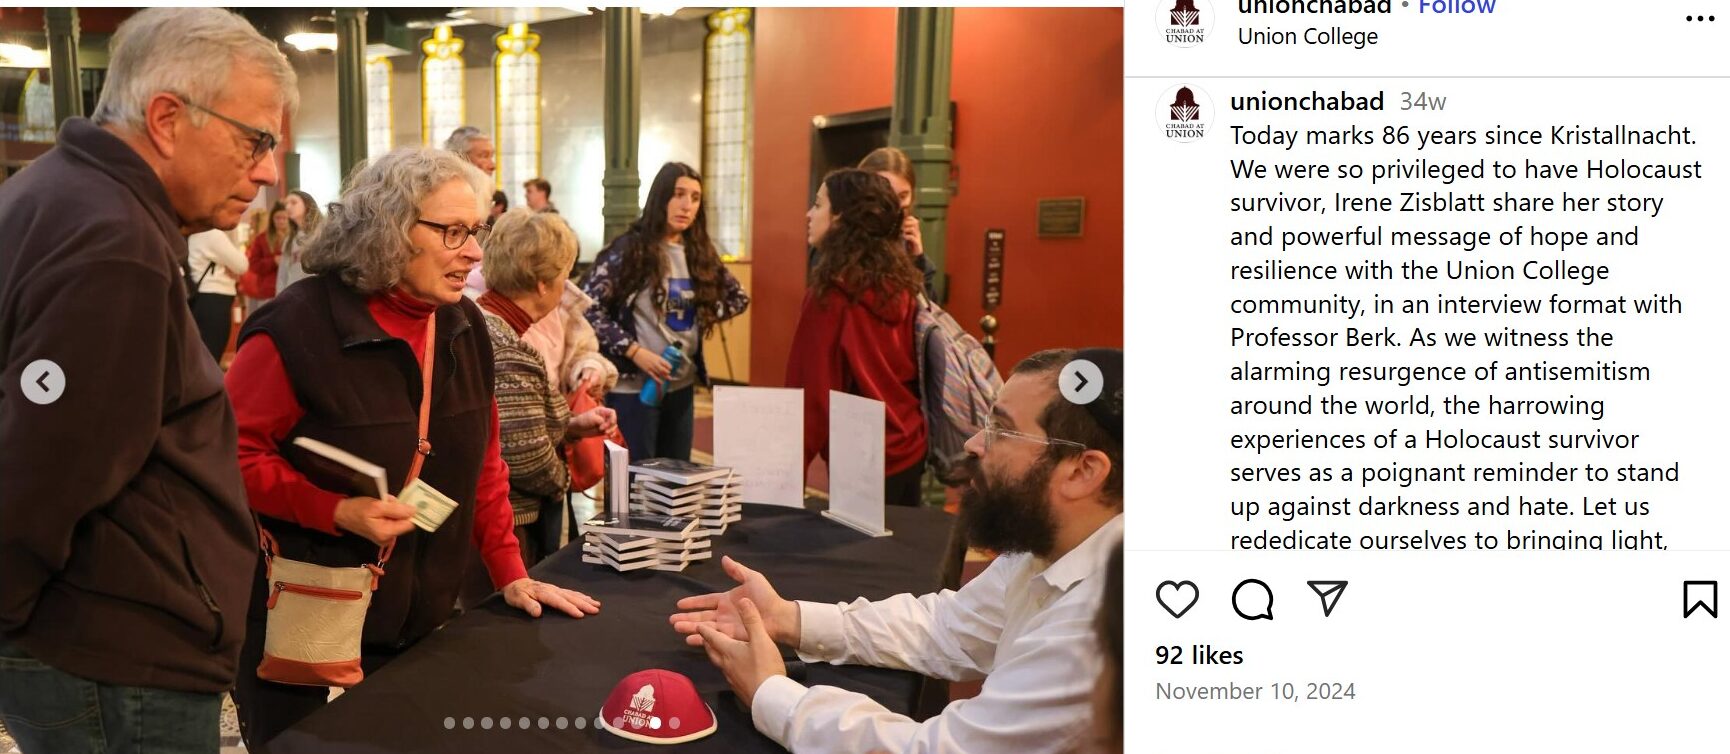Screen dimensions: 1730x754
Task: Open the Union College location link
Action: tap(1307, 37)
